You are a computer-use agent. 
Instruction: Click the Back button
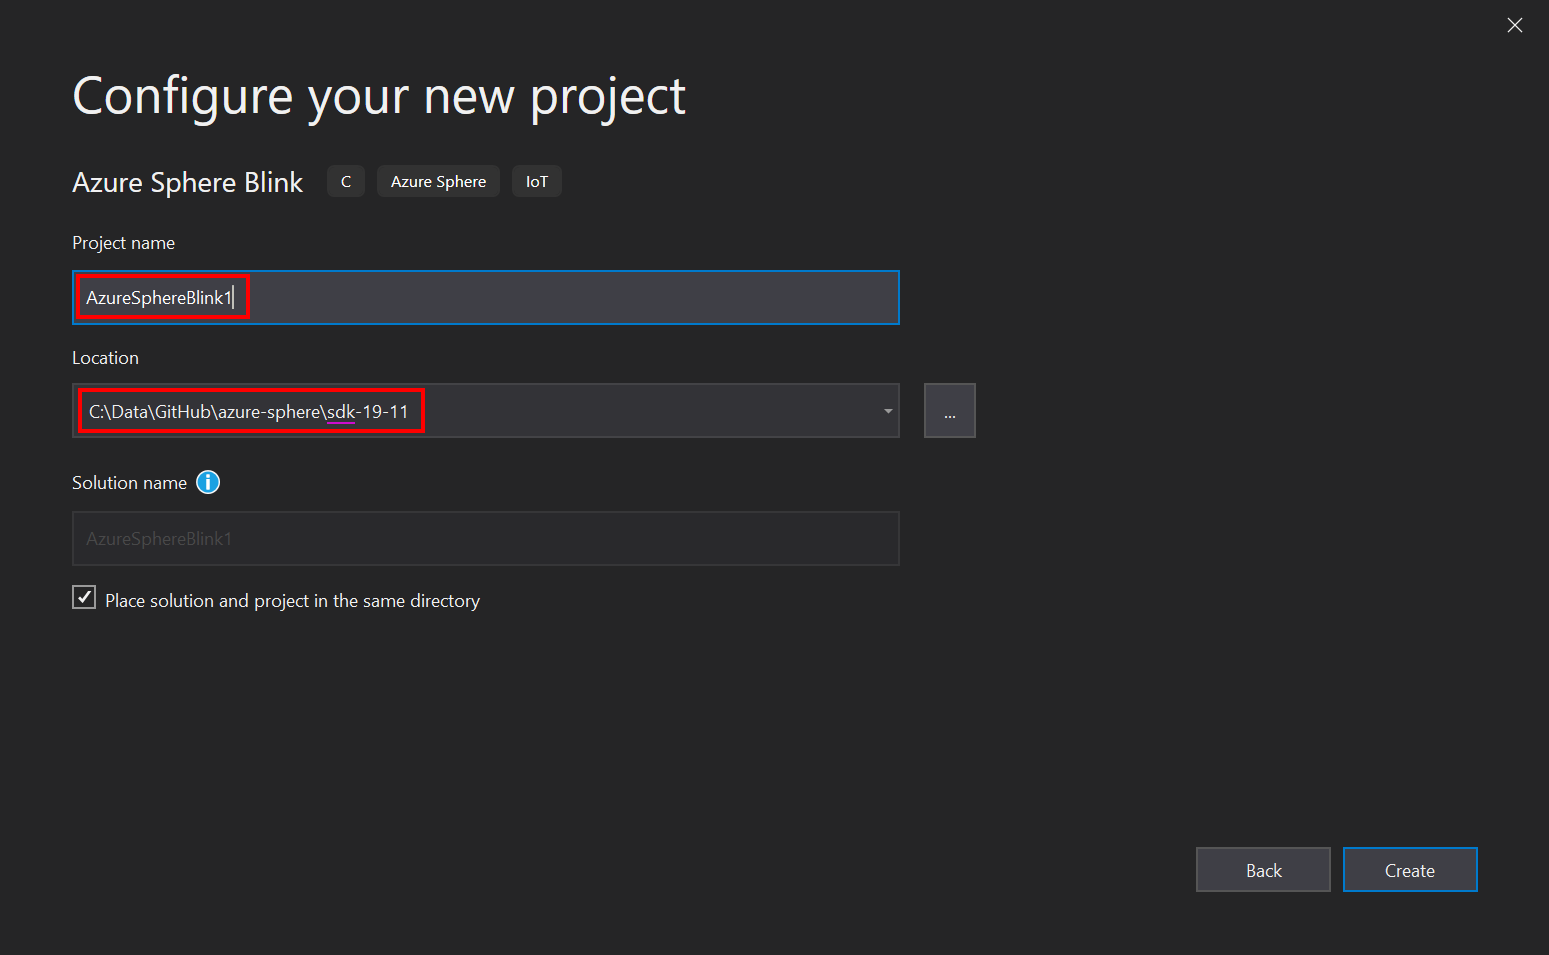1263,870
